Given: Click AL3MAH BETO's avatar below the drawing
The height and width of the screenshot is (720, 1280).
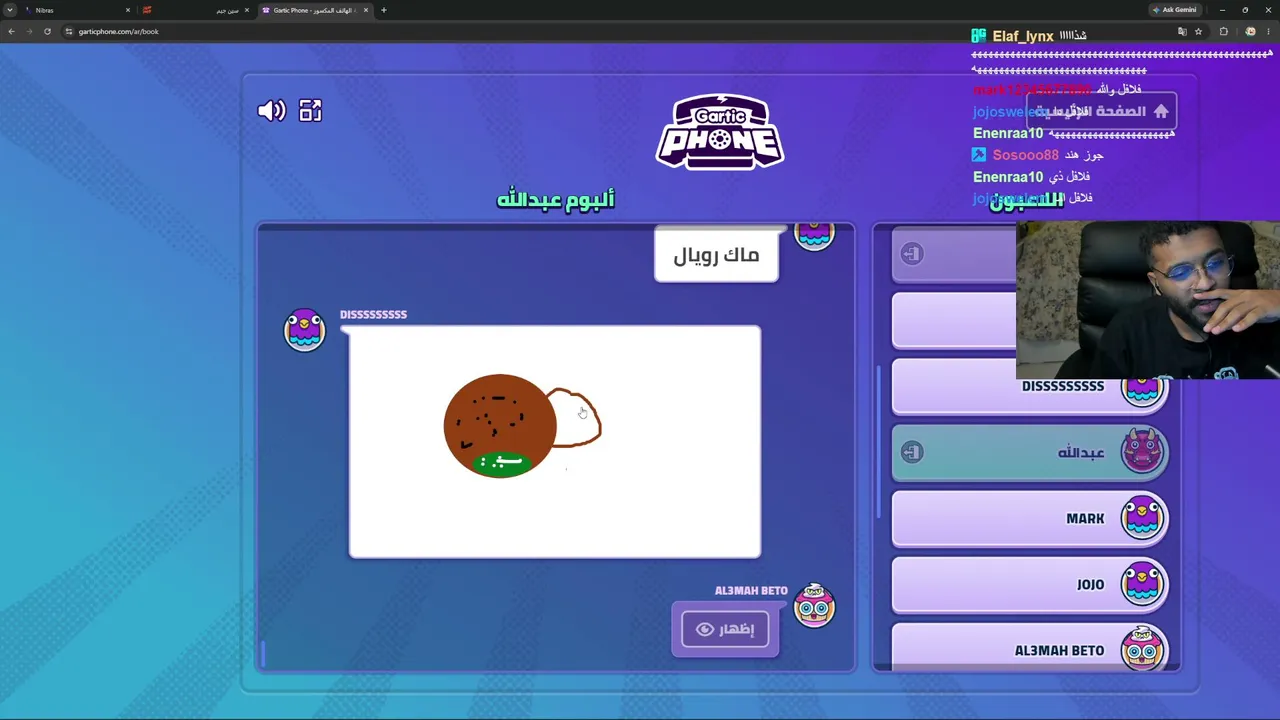Looking at the screenshot, I should [x=814, y=605].
